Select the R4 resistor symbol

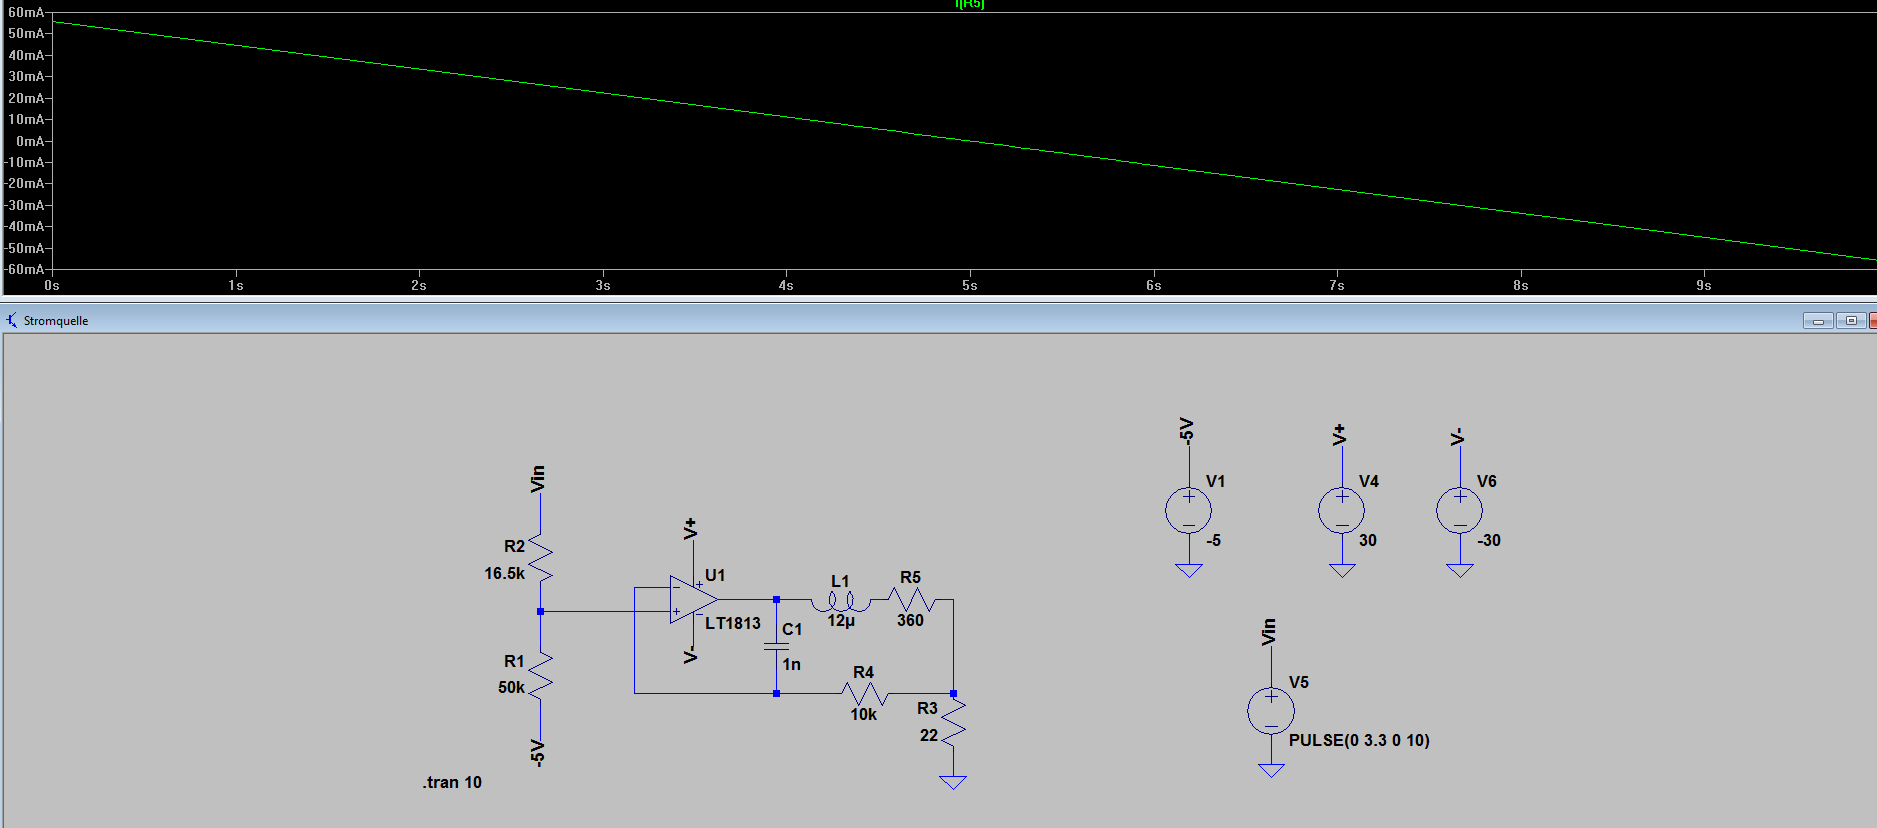[x=864, y=693]
